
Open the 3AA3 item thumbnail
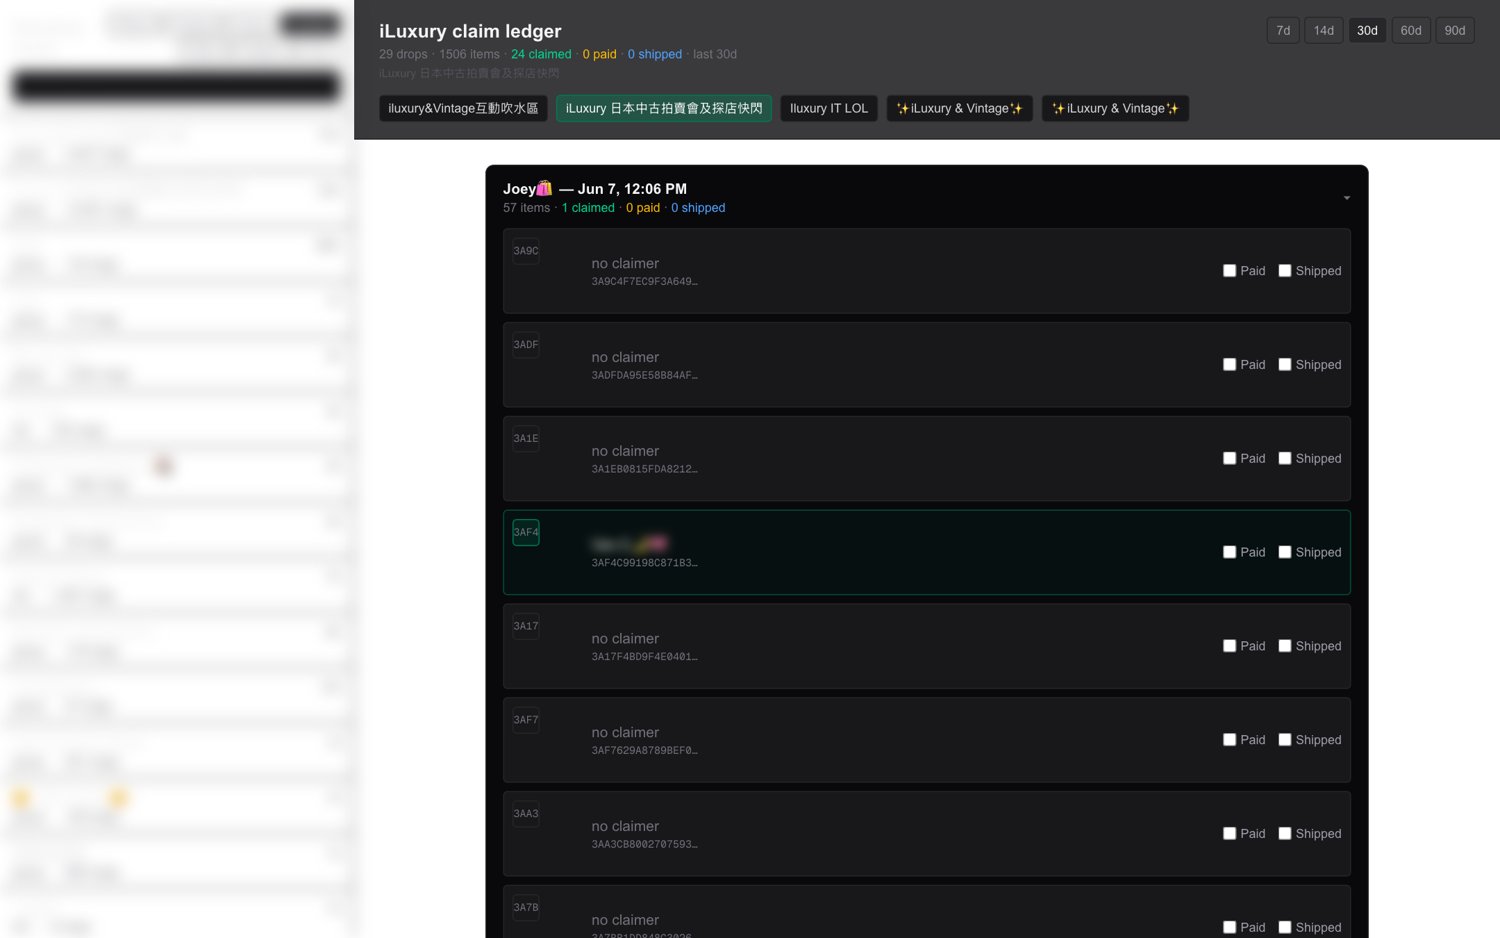526,813
